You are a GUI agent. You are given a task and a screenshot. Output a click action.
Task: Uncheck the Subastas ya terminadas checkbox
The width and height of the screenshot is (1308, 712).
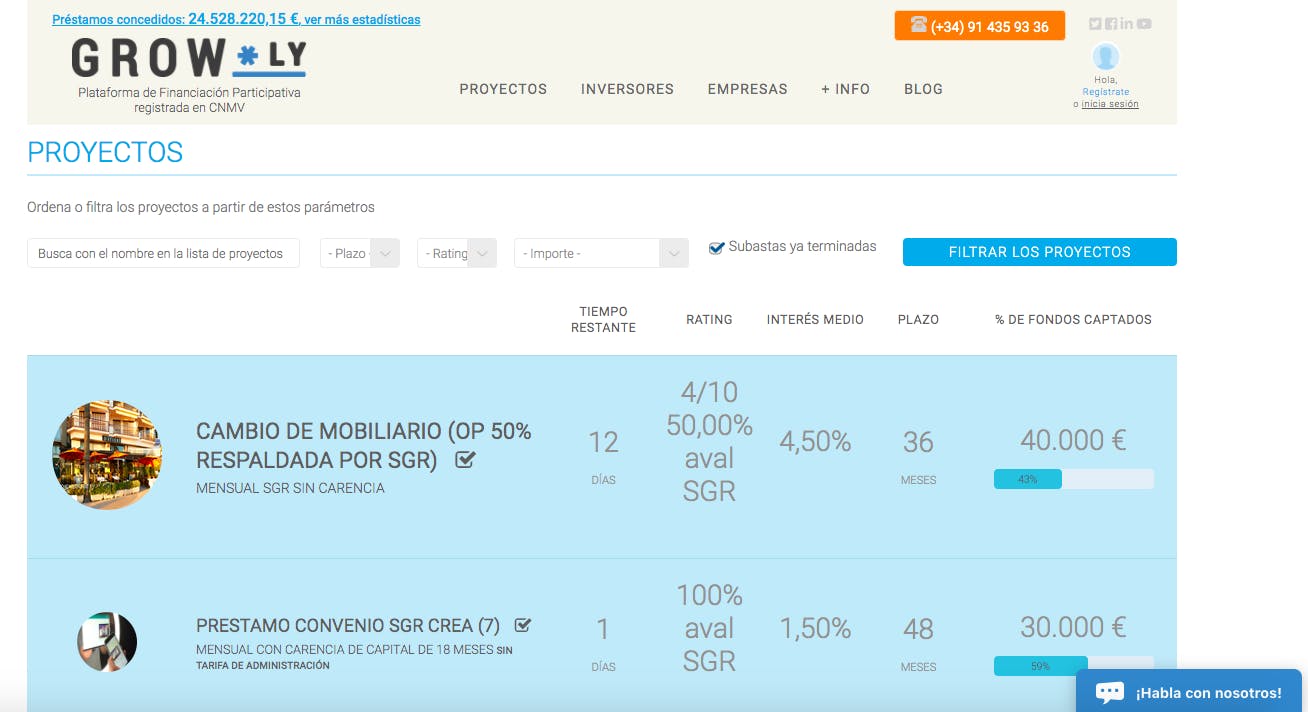(716, 248)
